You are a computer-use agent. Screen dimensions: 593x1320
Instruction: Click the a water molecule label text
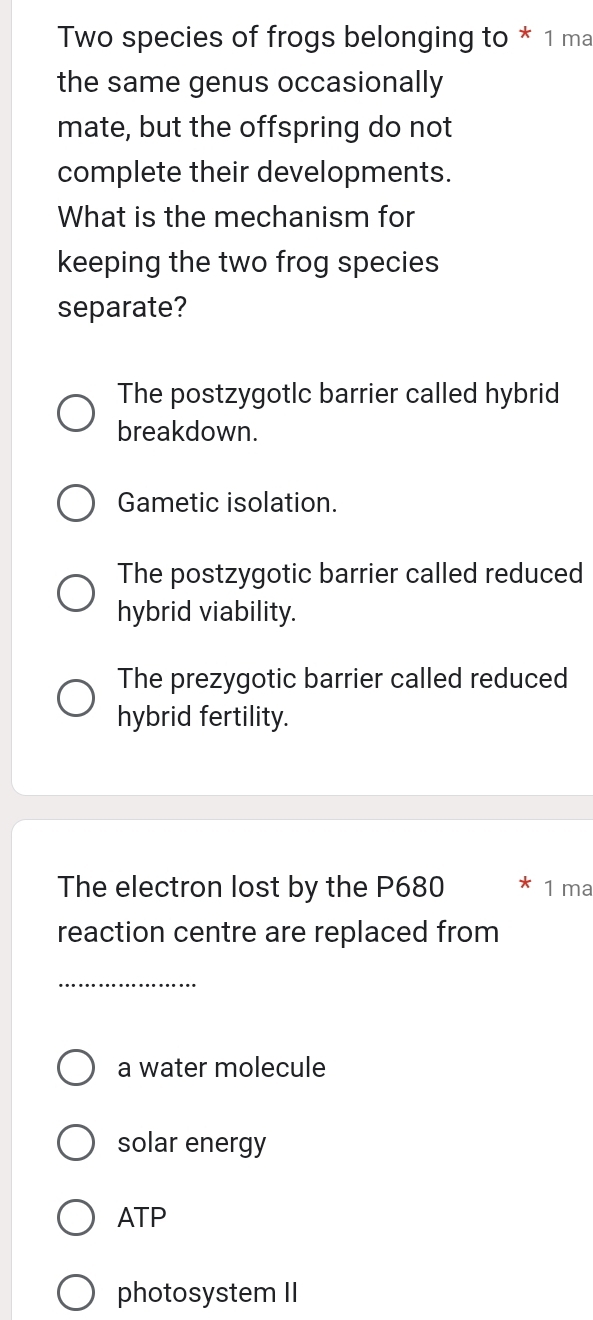pyautogui.click(x=221, y=1067)
